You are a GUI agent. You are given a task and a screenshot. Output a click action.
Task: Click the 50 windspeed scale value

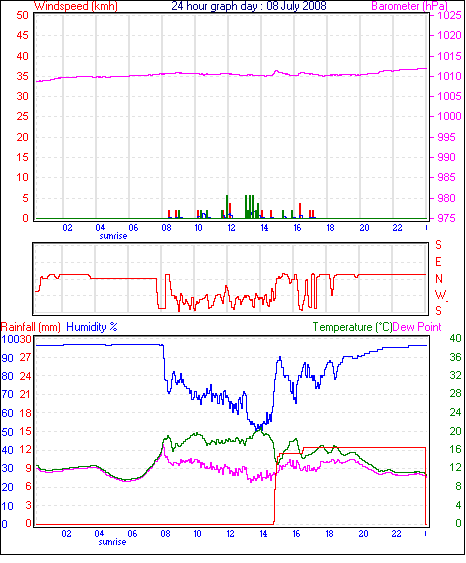[22, 15]
